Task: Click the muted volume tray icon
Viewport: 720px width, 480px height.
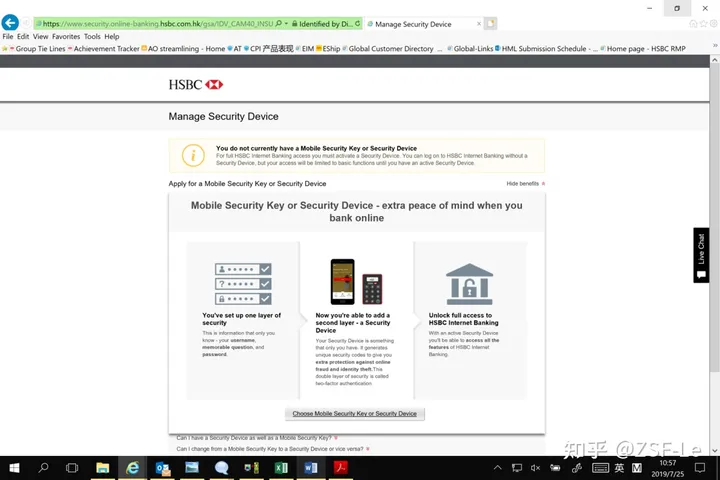Action: (x=535, y=468)
